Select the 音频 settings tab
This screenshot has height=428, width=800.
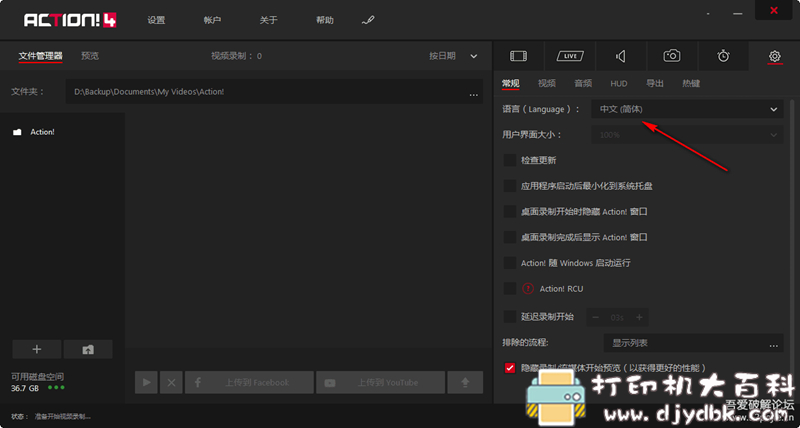coord(583,84)
